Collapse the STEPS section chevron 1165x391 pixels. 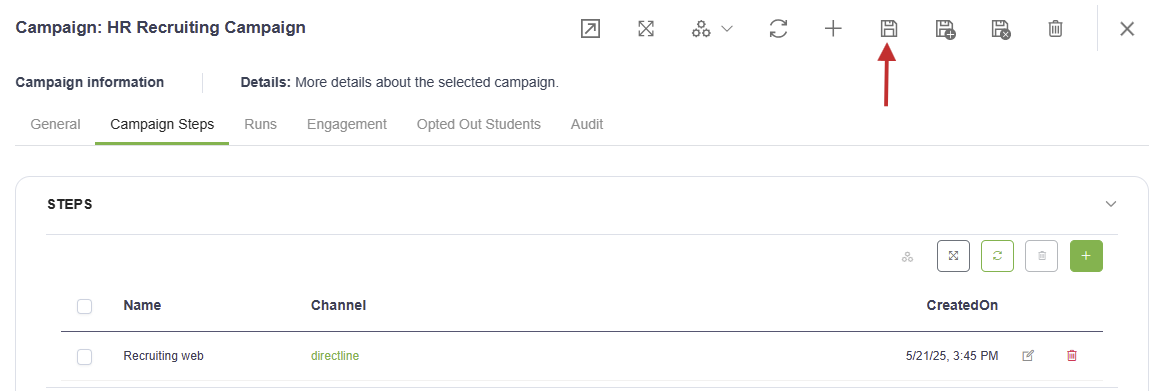click(x=1111, y=204)
